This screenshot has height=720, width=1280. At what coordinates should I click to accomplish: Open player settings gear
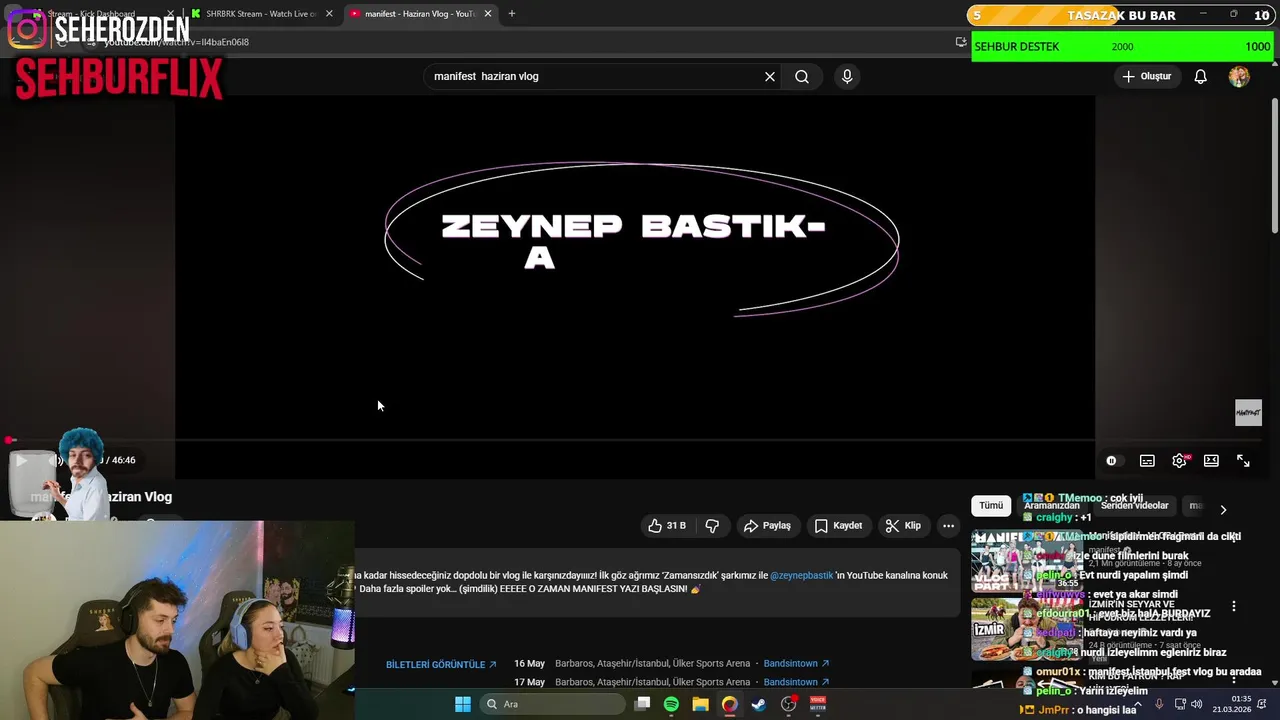coord(1179,460)
